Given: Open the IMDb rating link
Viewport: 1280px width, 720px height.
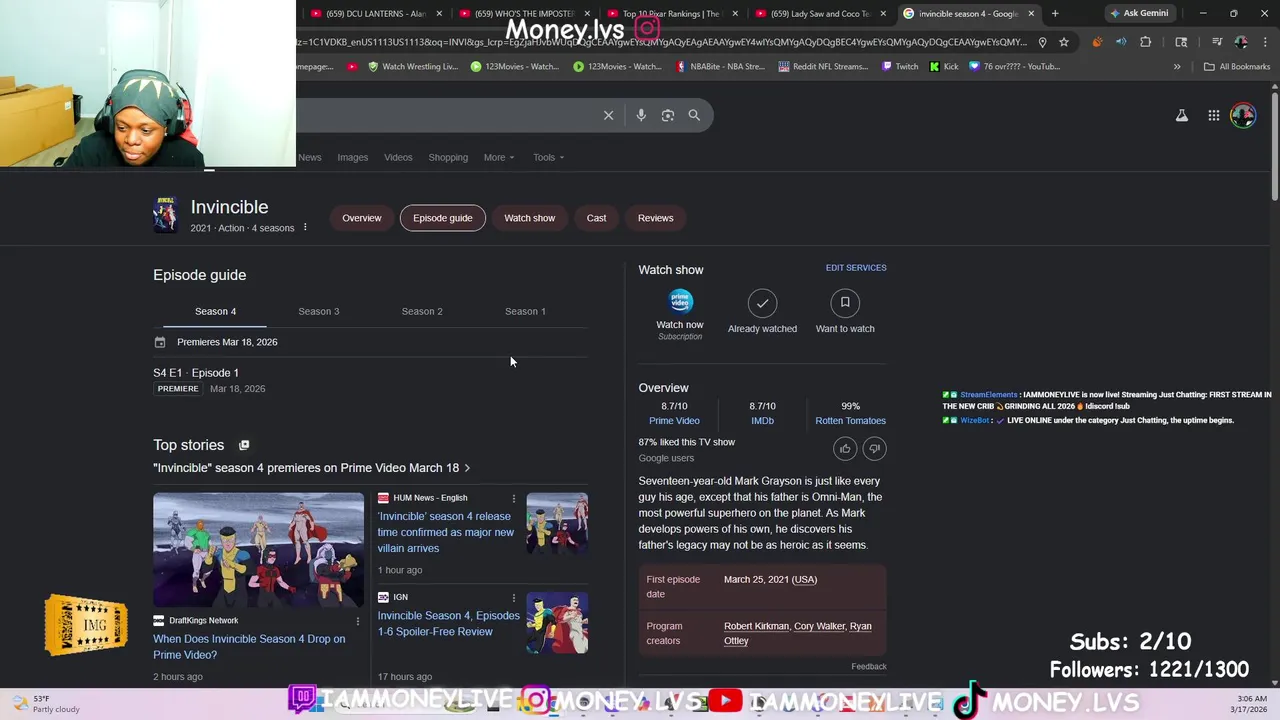Looking at the screenshot, I should click(x=762, y=421).
